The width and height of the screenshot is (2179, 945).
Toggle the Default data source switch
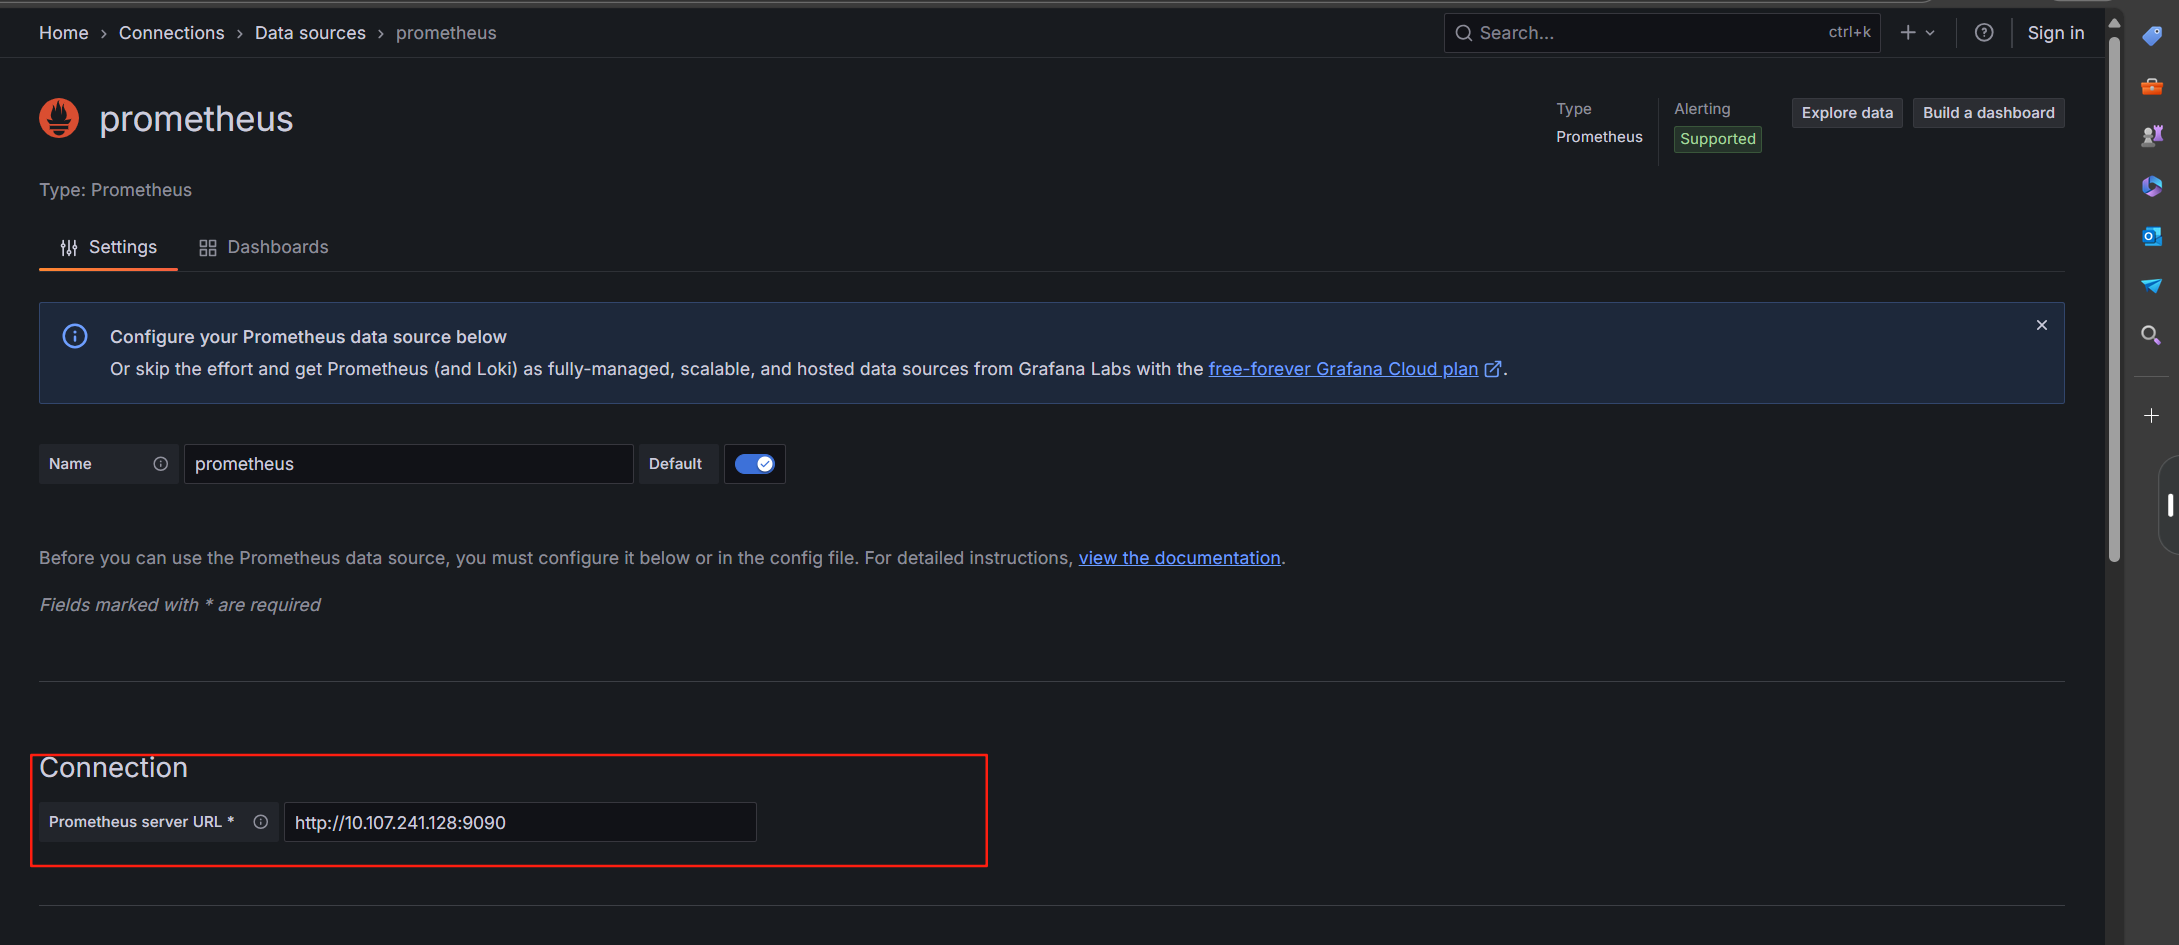[x=754, y=464]
